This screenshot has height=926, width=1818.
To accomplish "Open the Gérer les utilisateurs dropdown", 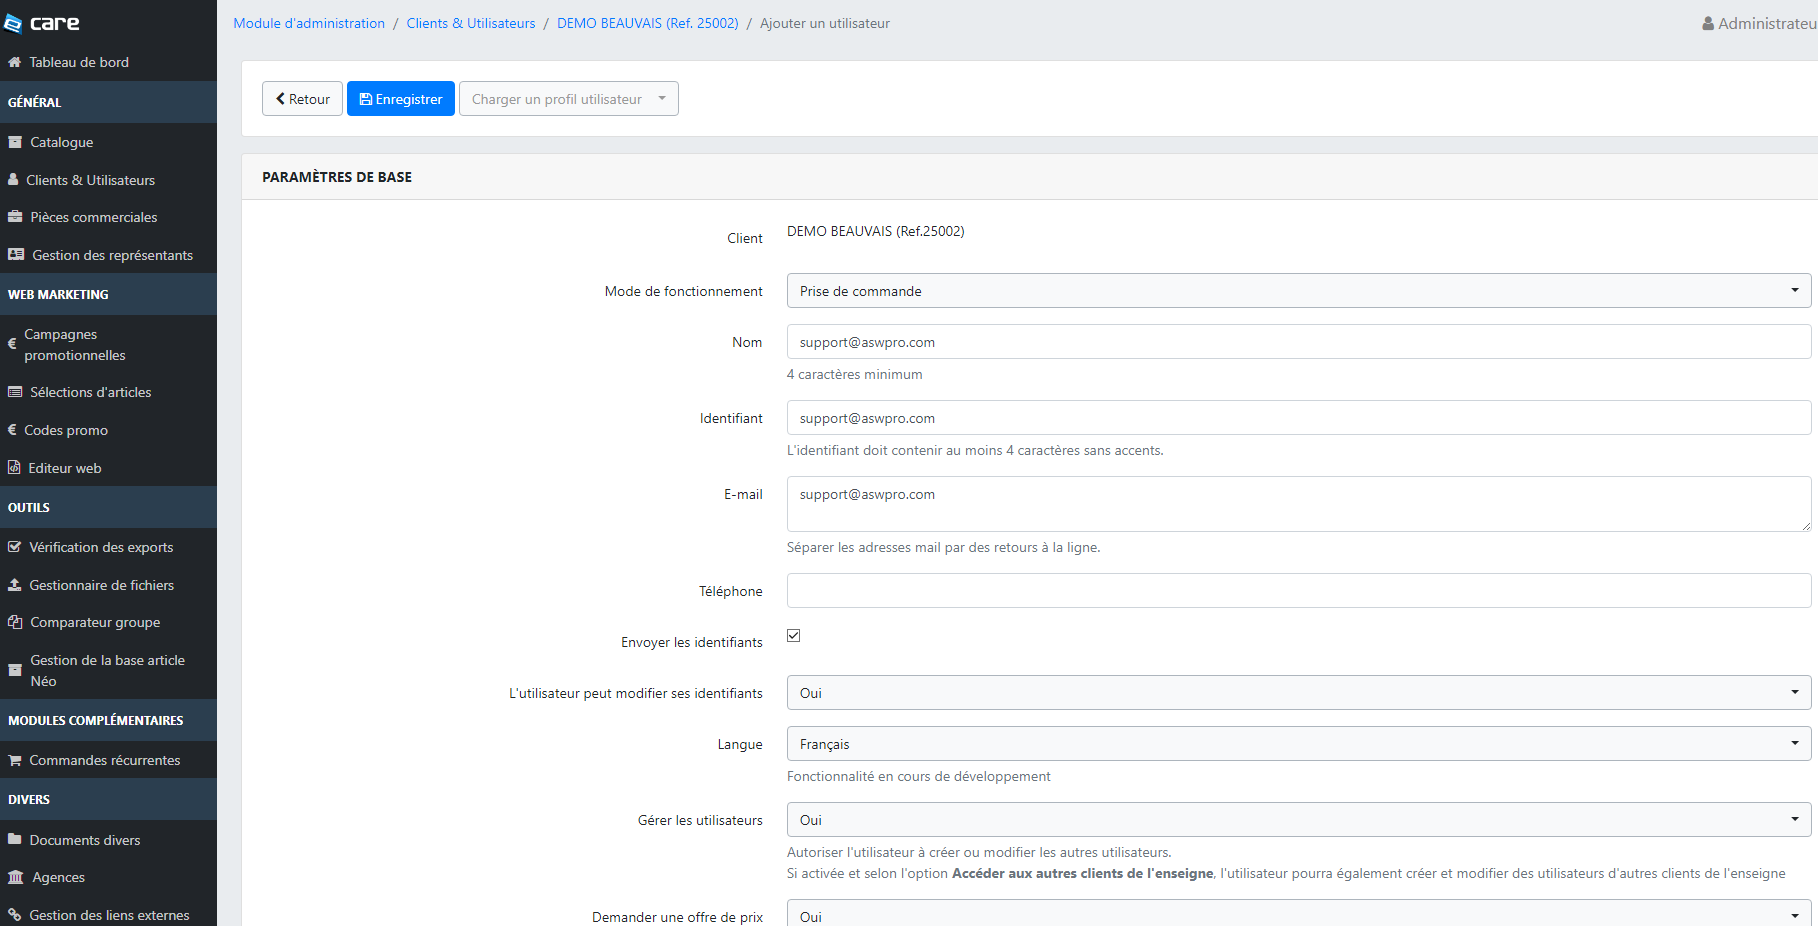I will 1298,820.
